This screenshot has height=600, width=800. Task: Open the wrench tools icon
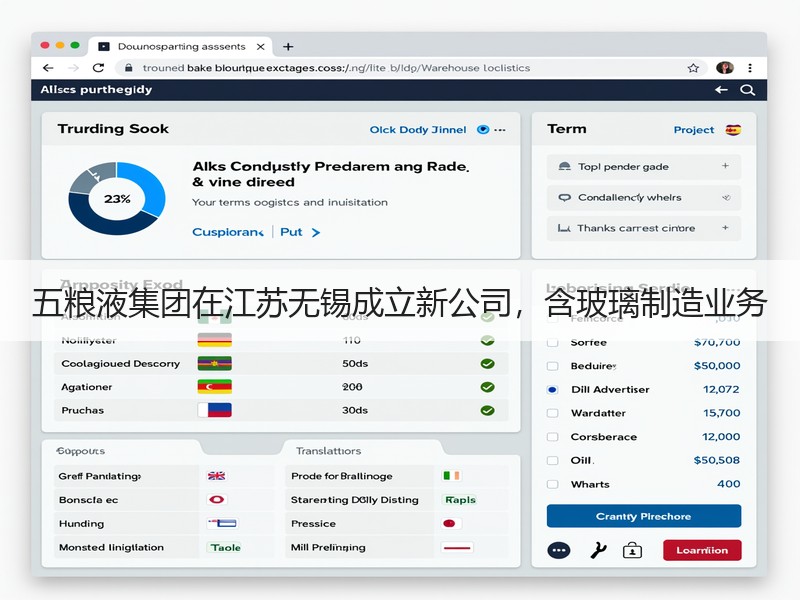pyautogui.click(x=597, y=551)
